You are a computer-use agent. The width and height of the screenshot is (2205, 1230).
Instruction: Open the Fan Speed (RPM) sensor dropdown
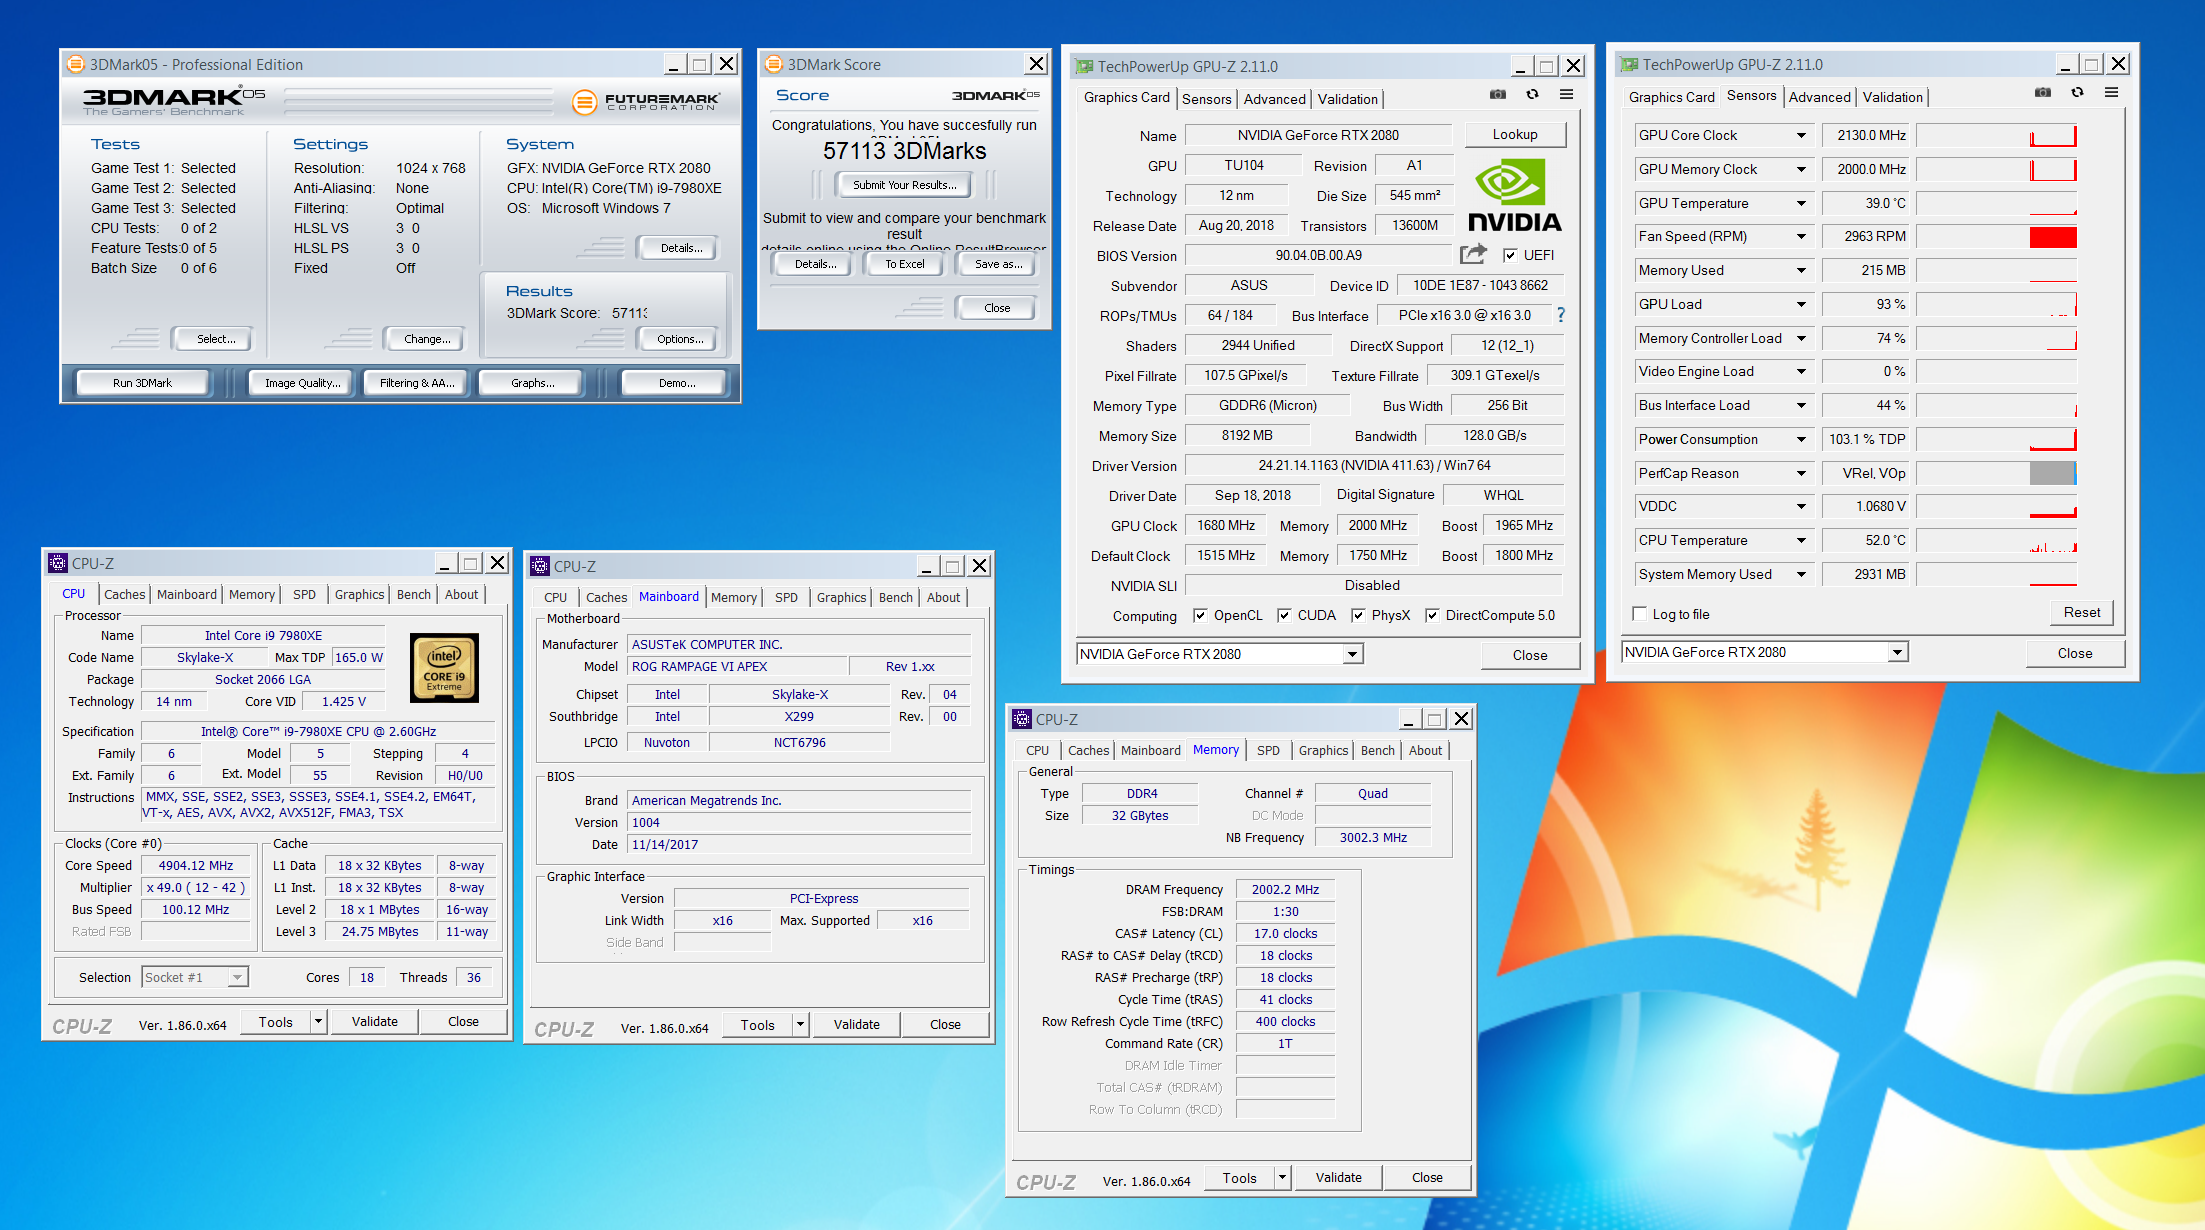pyautogui.click(x=1801, y=237)
